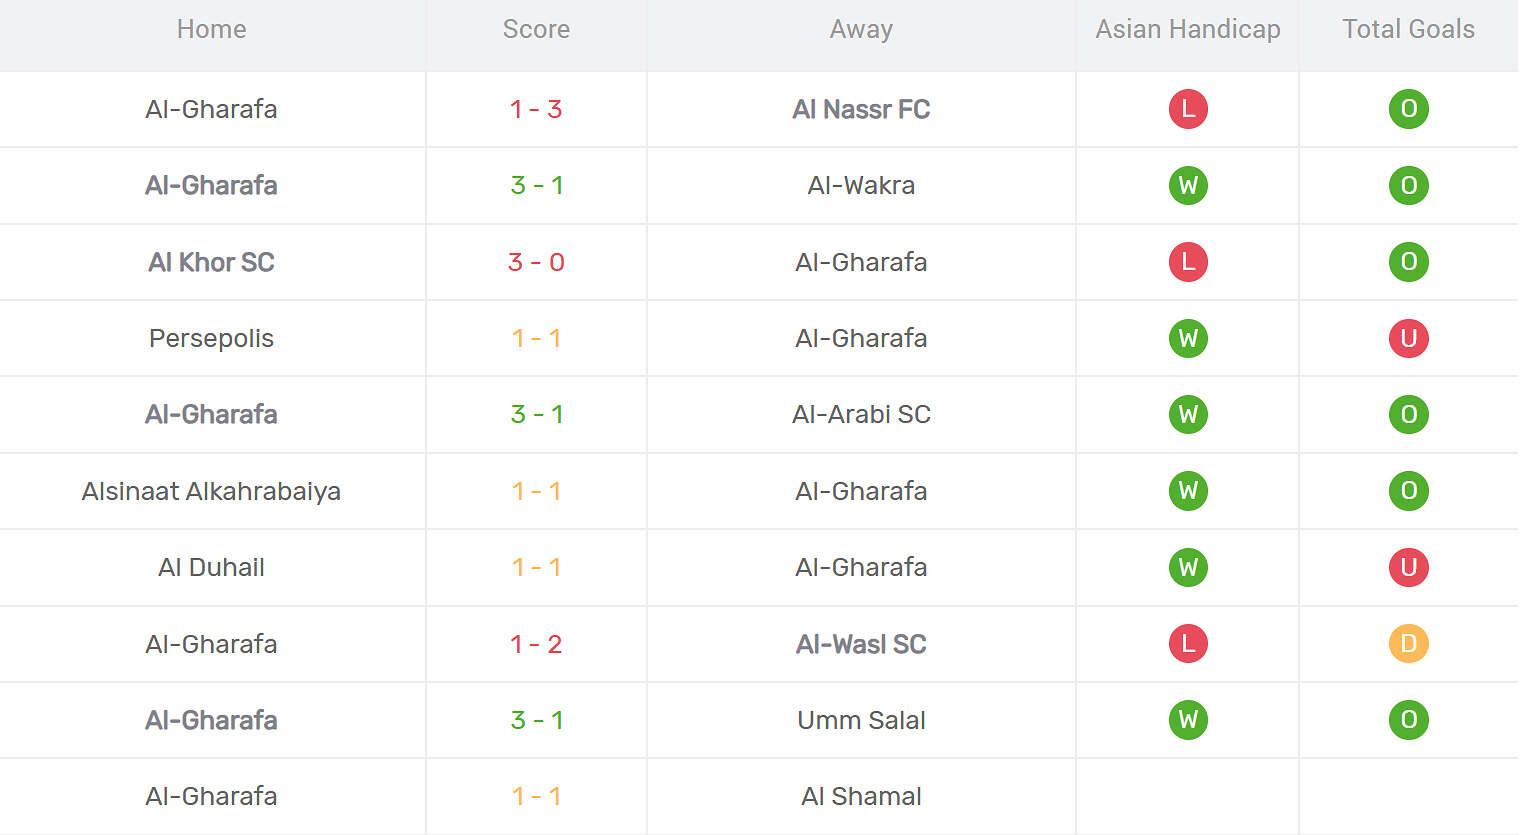The height and width of the screenshot is (835, 1521).
Task: Click the red U total goals badge for Al Duhail match
Action: point(1408,567)
